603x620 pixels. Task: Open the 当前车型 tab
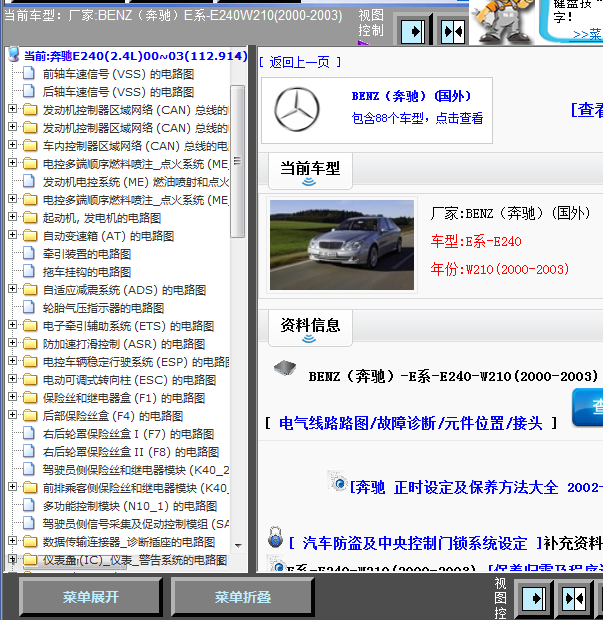310,171
